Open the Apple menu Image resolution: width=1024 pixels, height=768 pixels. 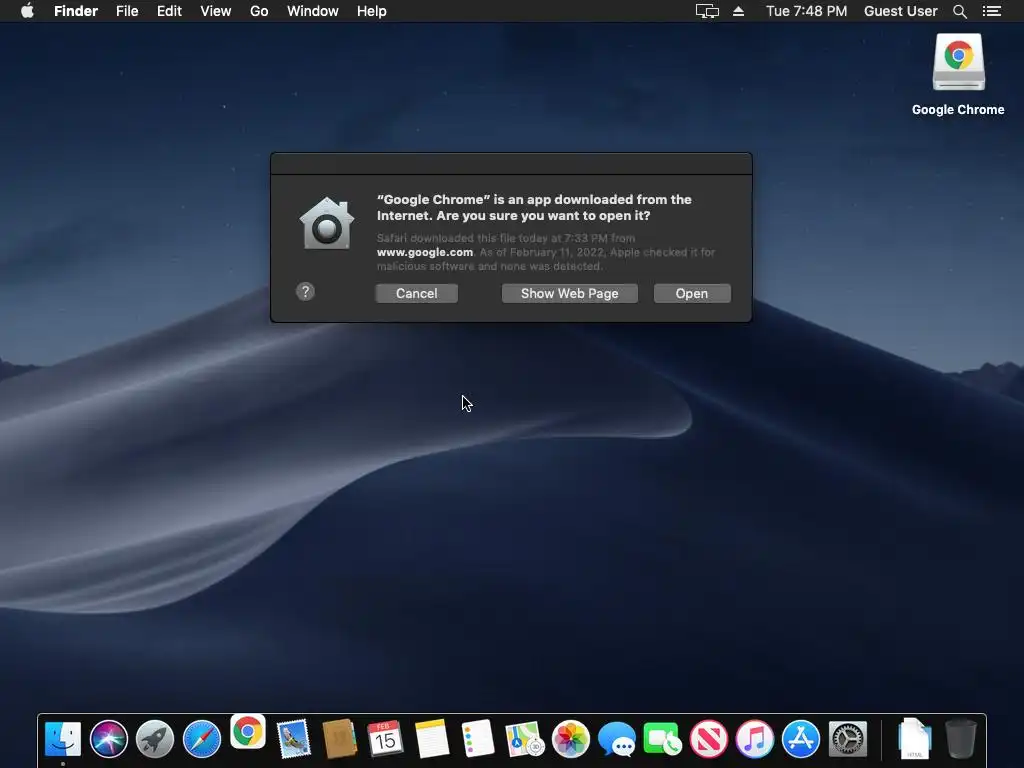tap(27, 11)
